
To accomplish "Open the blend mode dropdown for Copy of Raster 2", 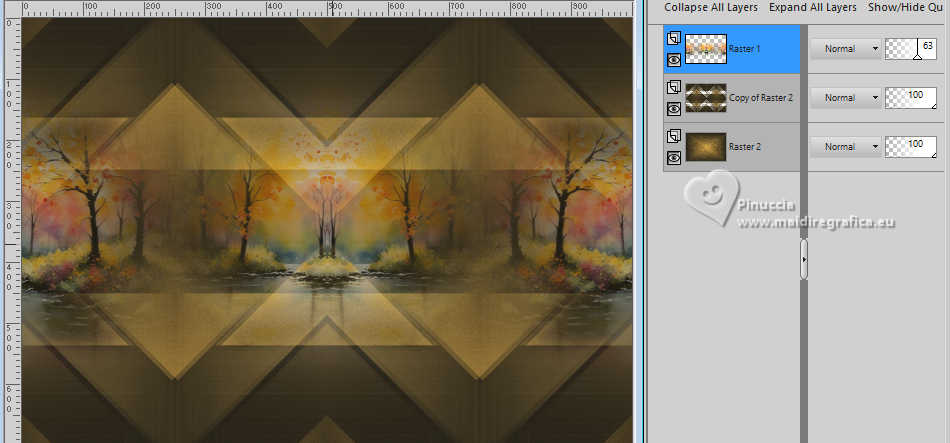I will pos(845,98).
